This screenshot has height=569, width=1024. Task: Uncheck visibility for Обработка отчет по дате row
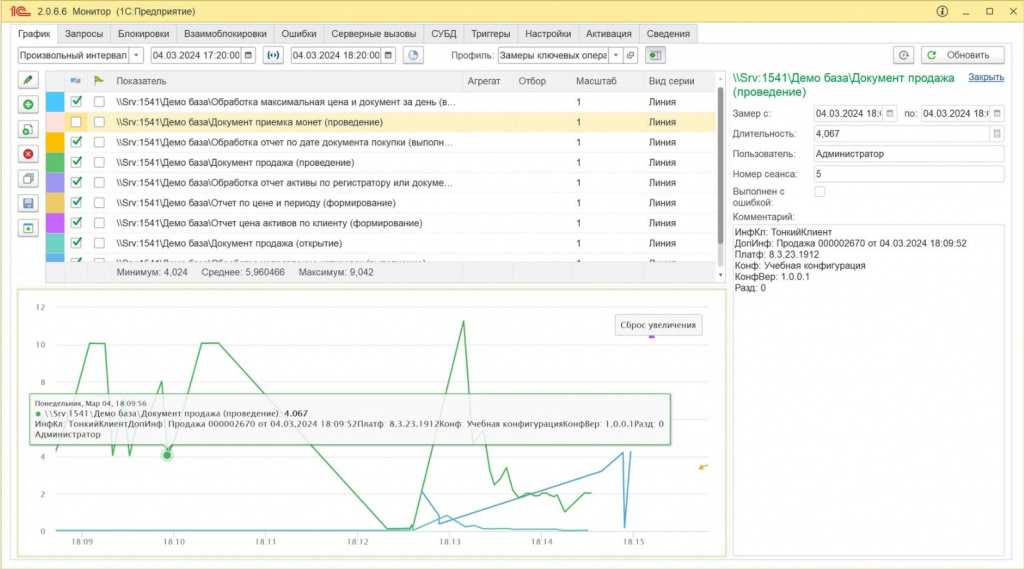coord(76,142)
